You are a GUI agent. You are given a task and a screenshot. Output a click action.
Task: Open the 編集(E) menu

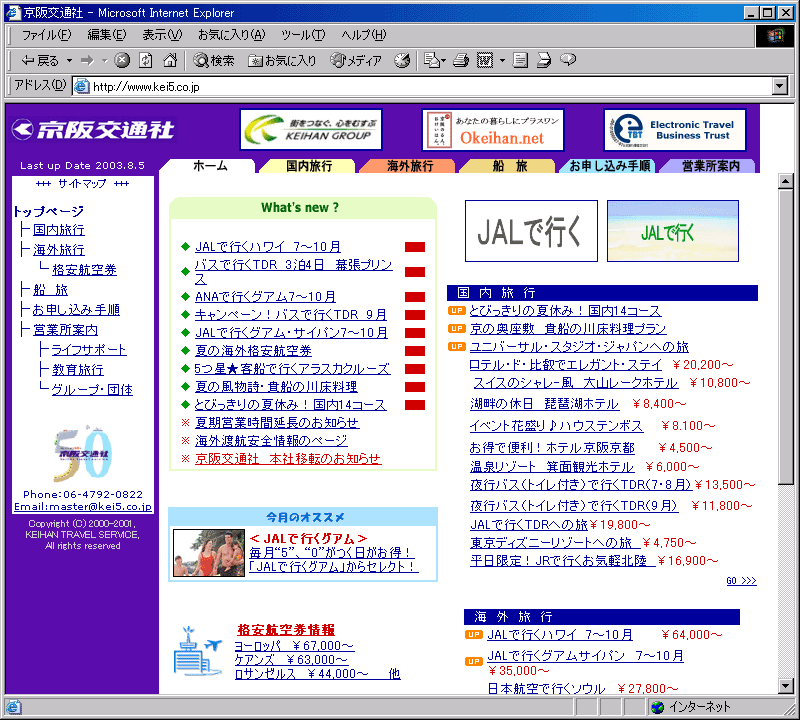(x=107, y=35)
